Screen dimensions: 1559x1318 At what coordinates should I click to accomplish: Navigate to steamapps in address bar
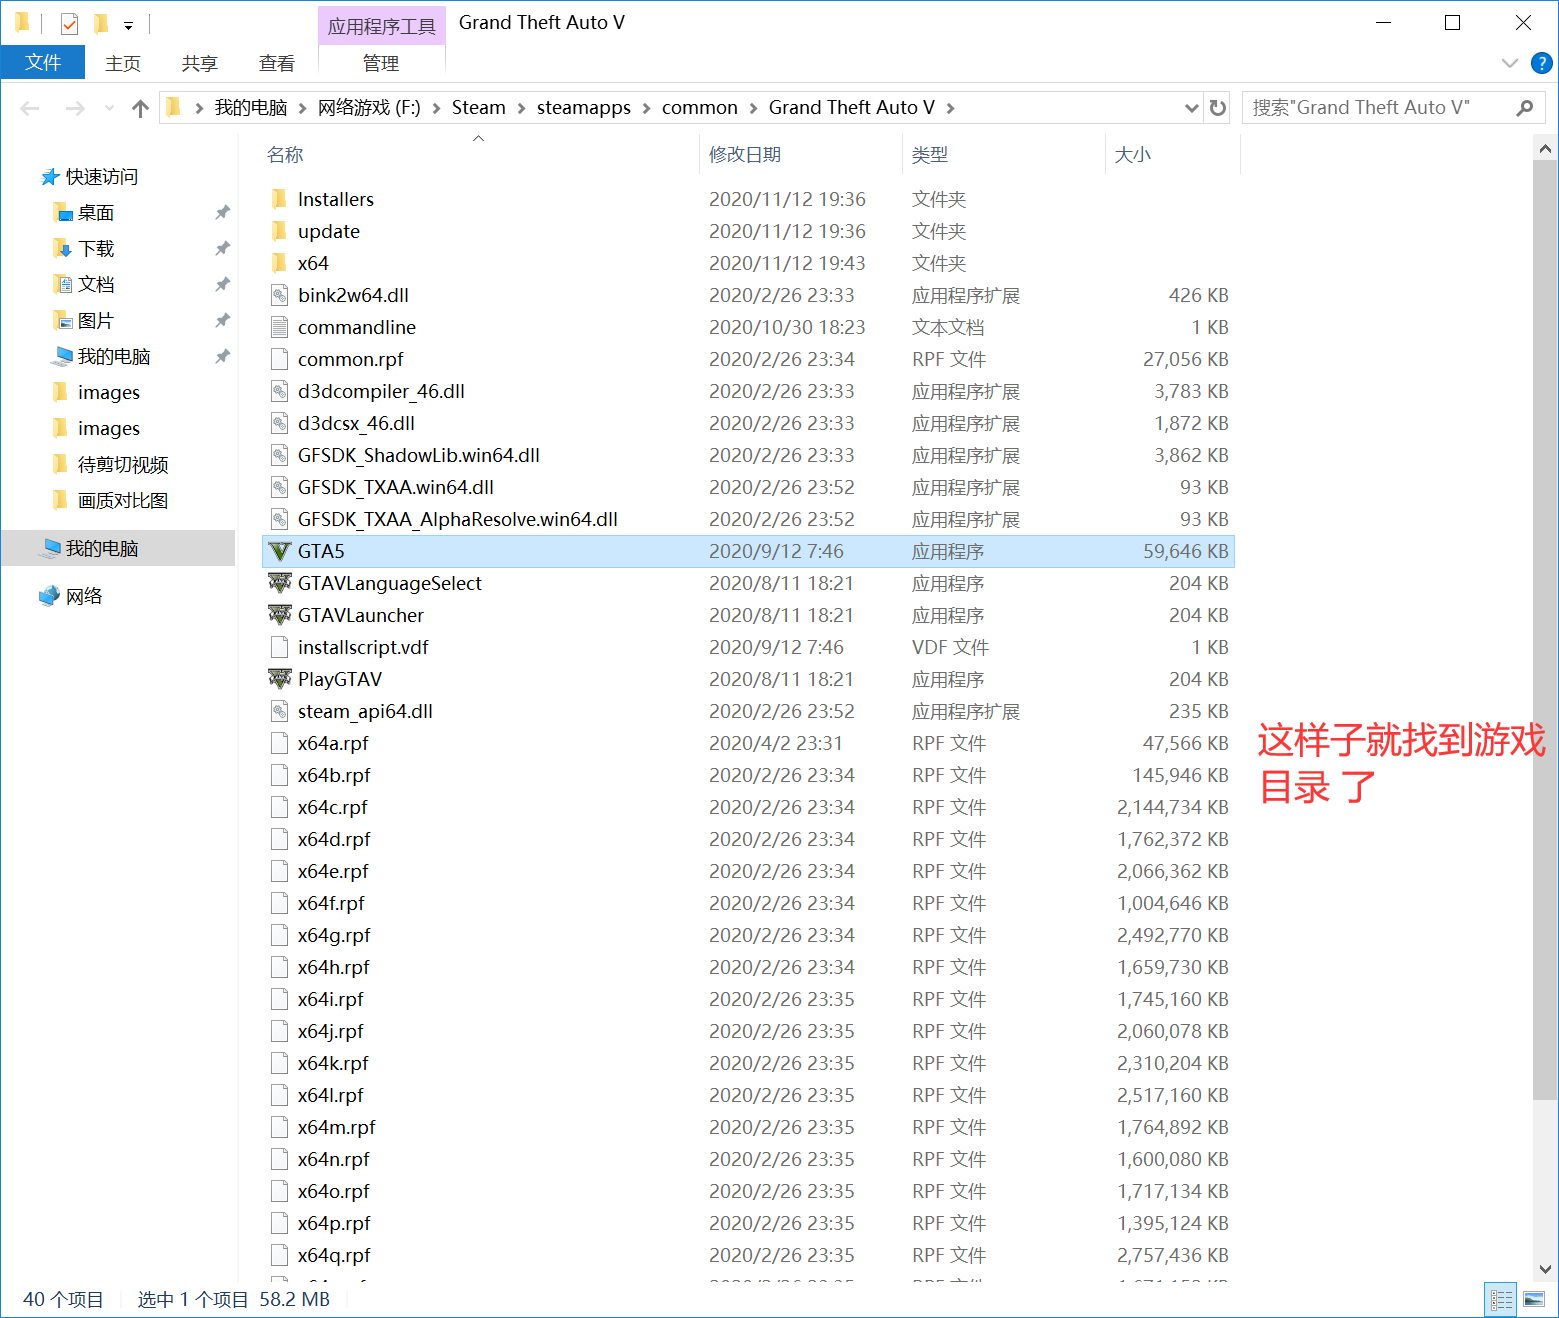(584, 108)
